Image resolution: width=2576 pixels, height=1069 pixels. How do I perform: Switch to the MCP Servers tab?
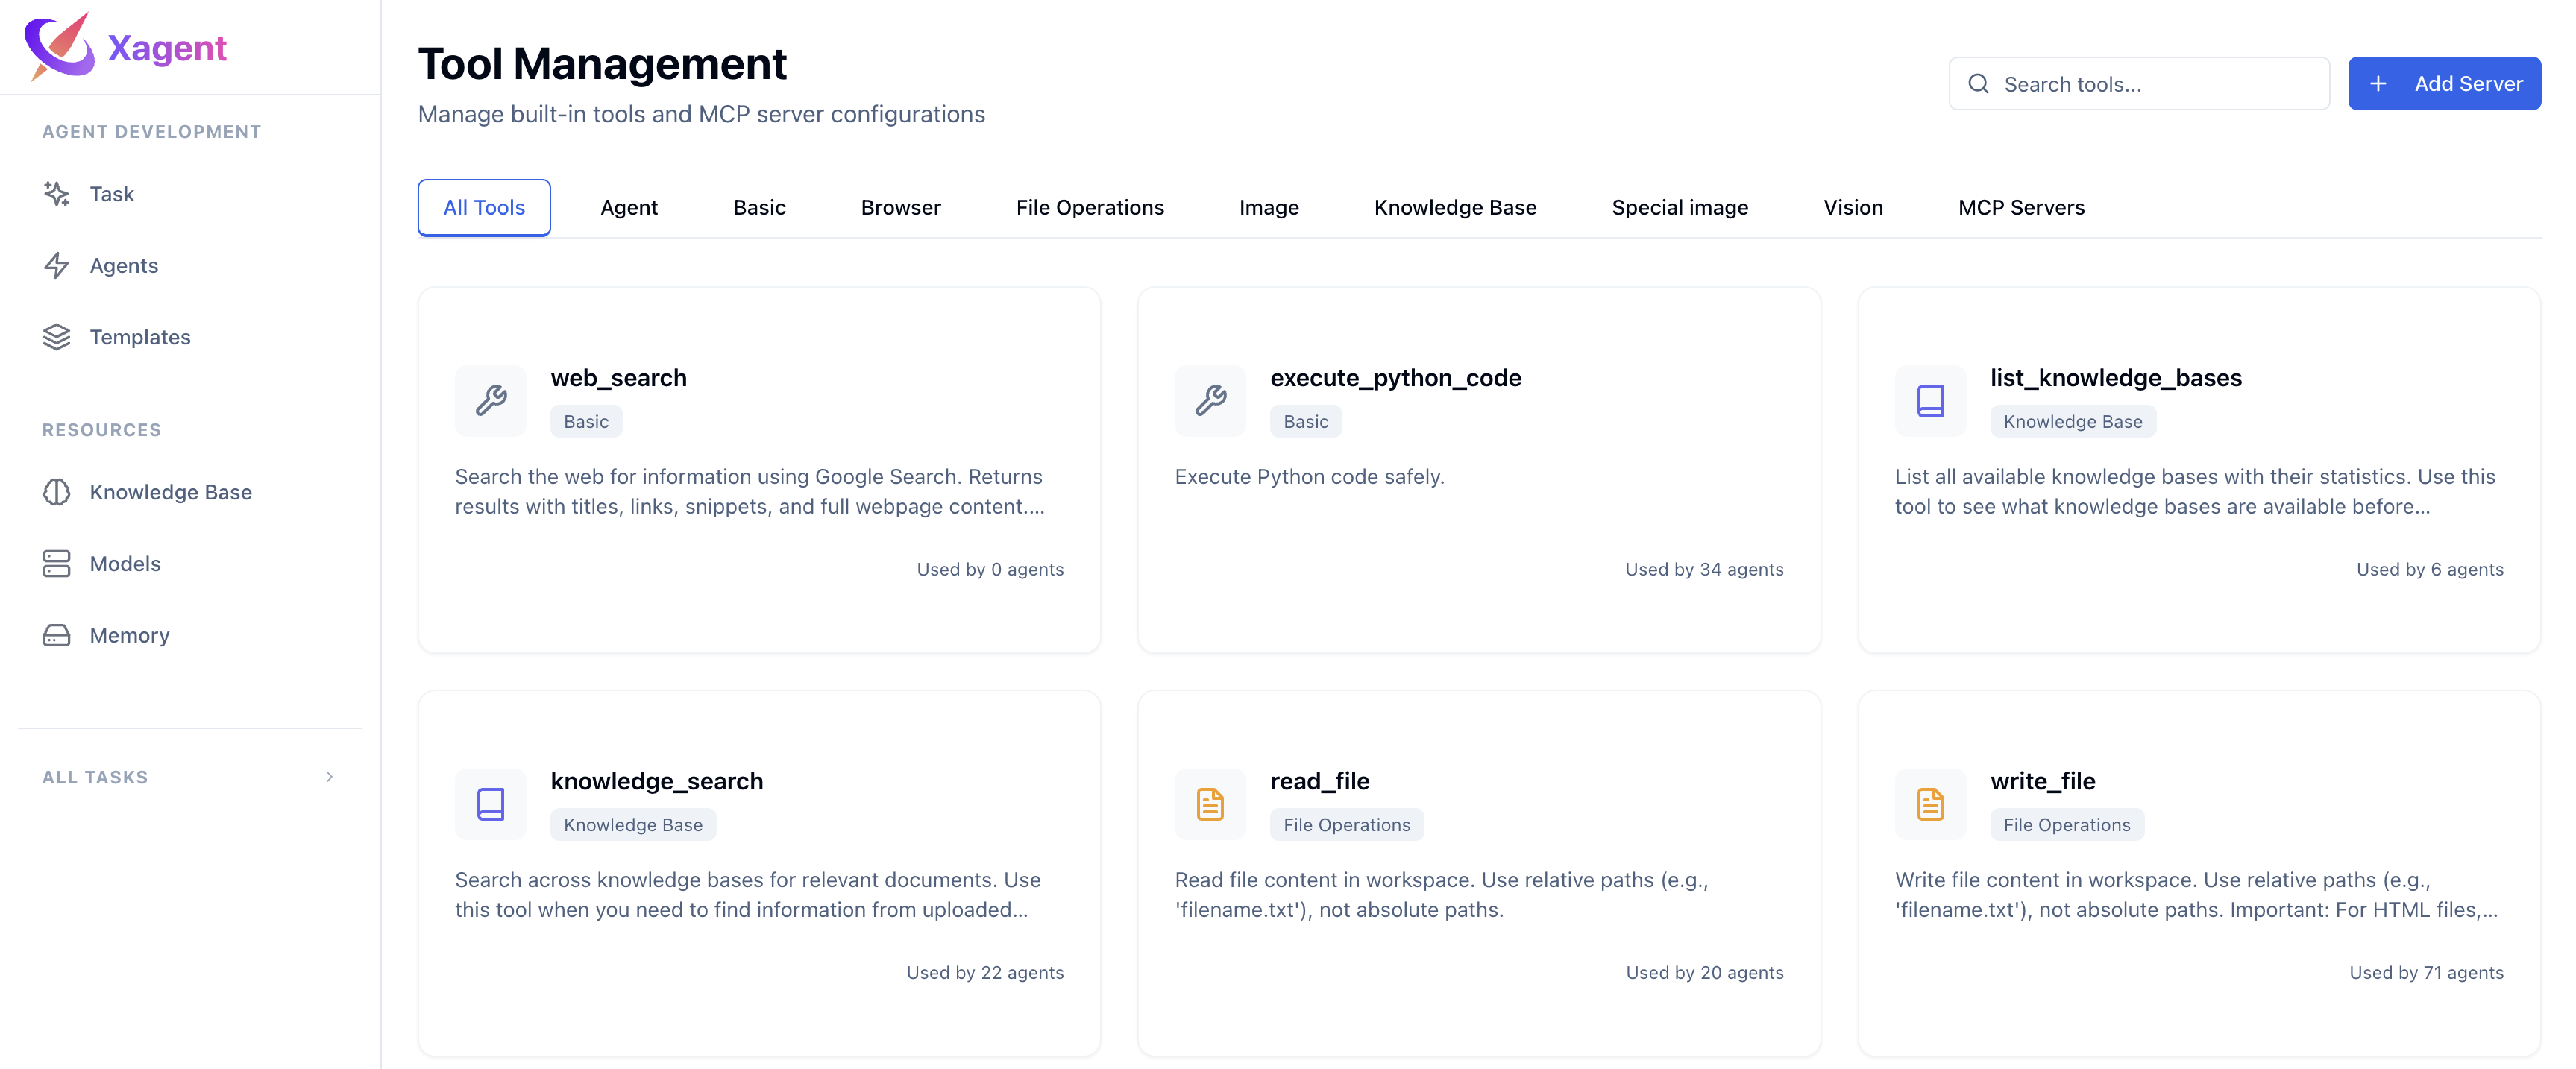tap(2021, 207)
